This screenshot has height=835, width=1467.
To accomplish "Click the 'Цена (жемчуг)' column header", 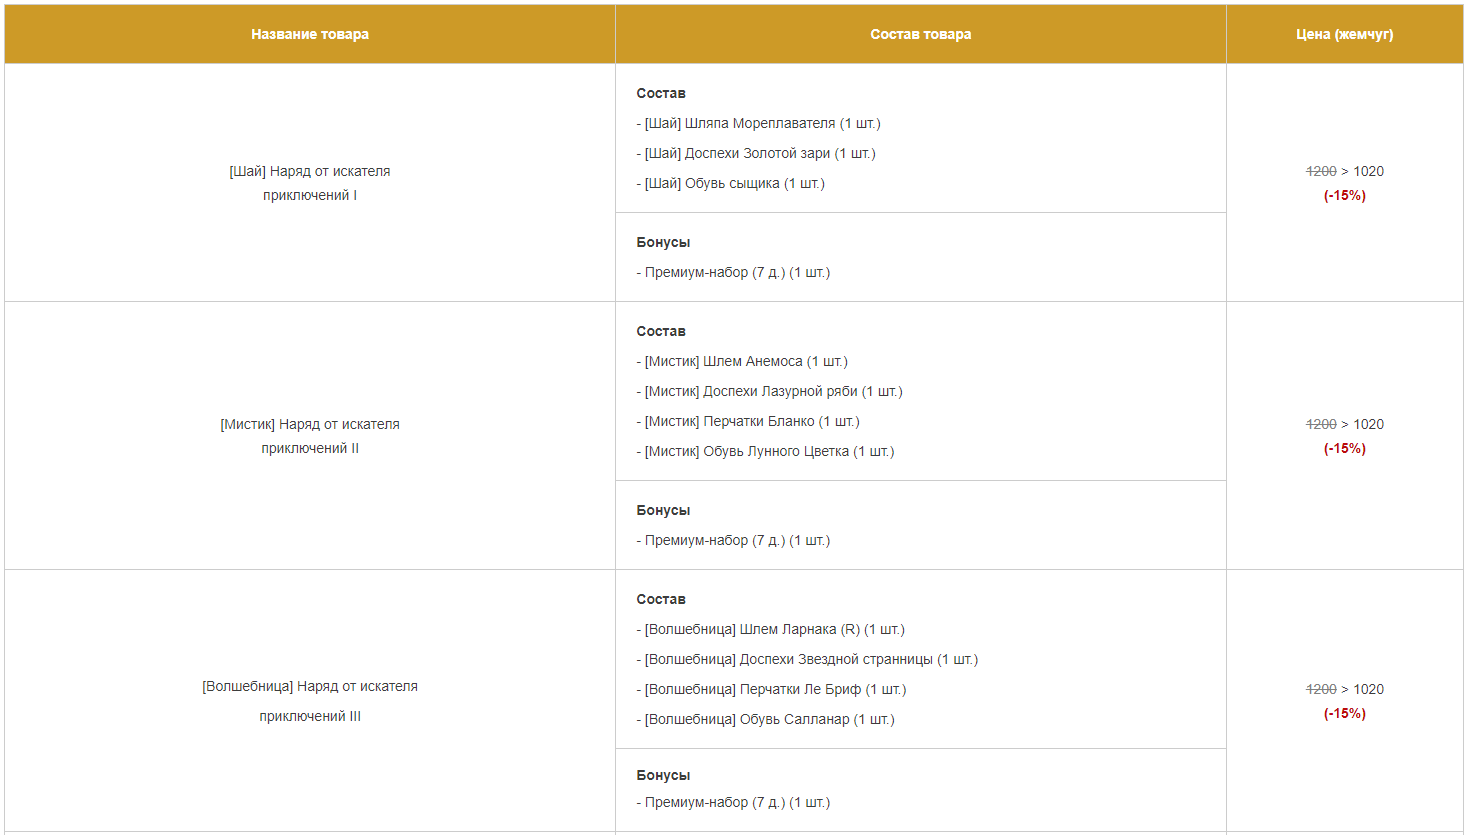I will (x=1345, y=34).
